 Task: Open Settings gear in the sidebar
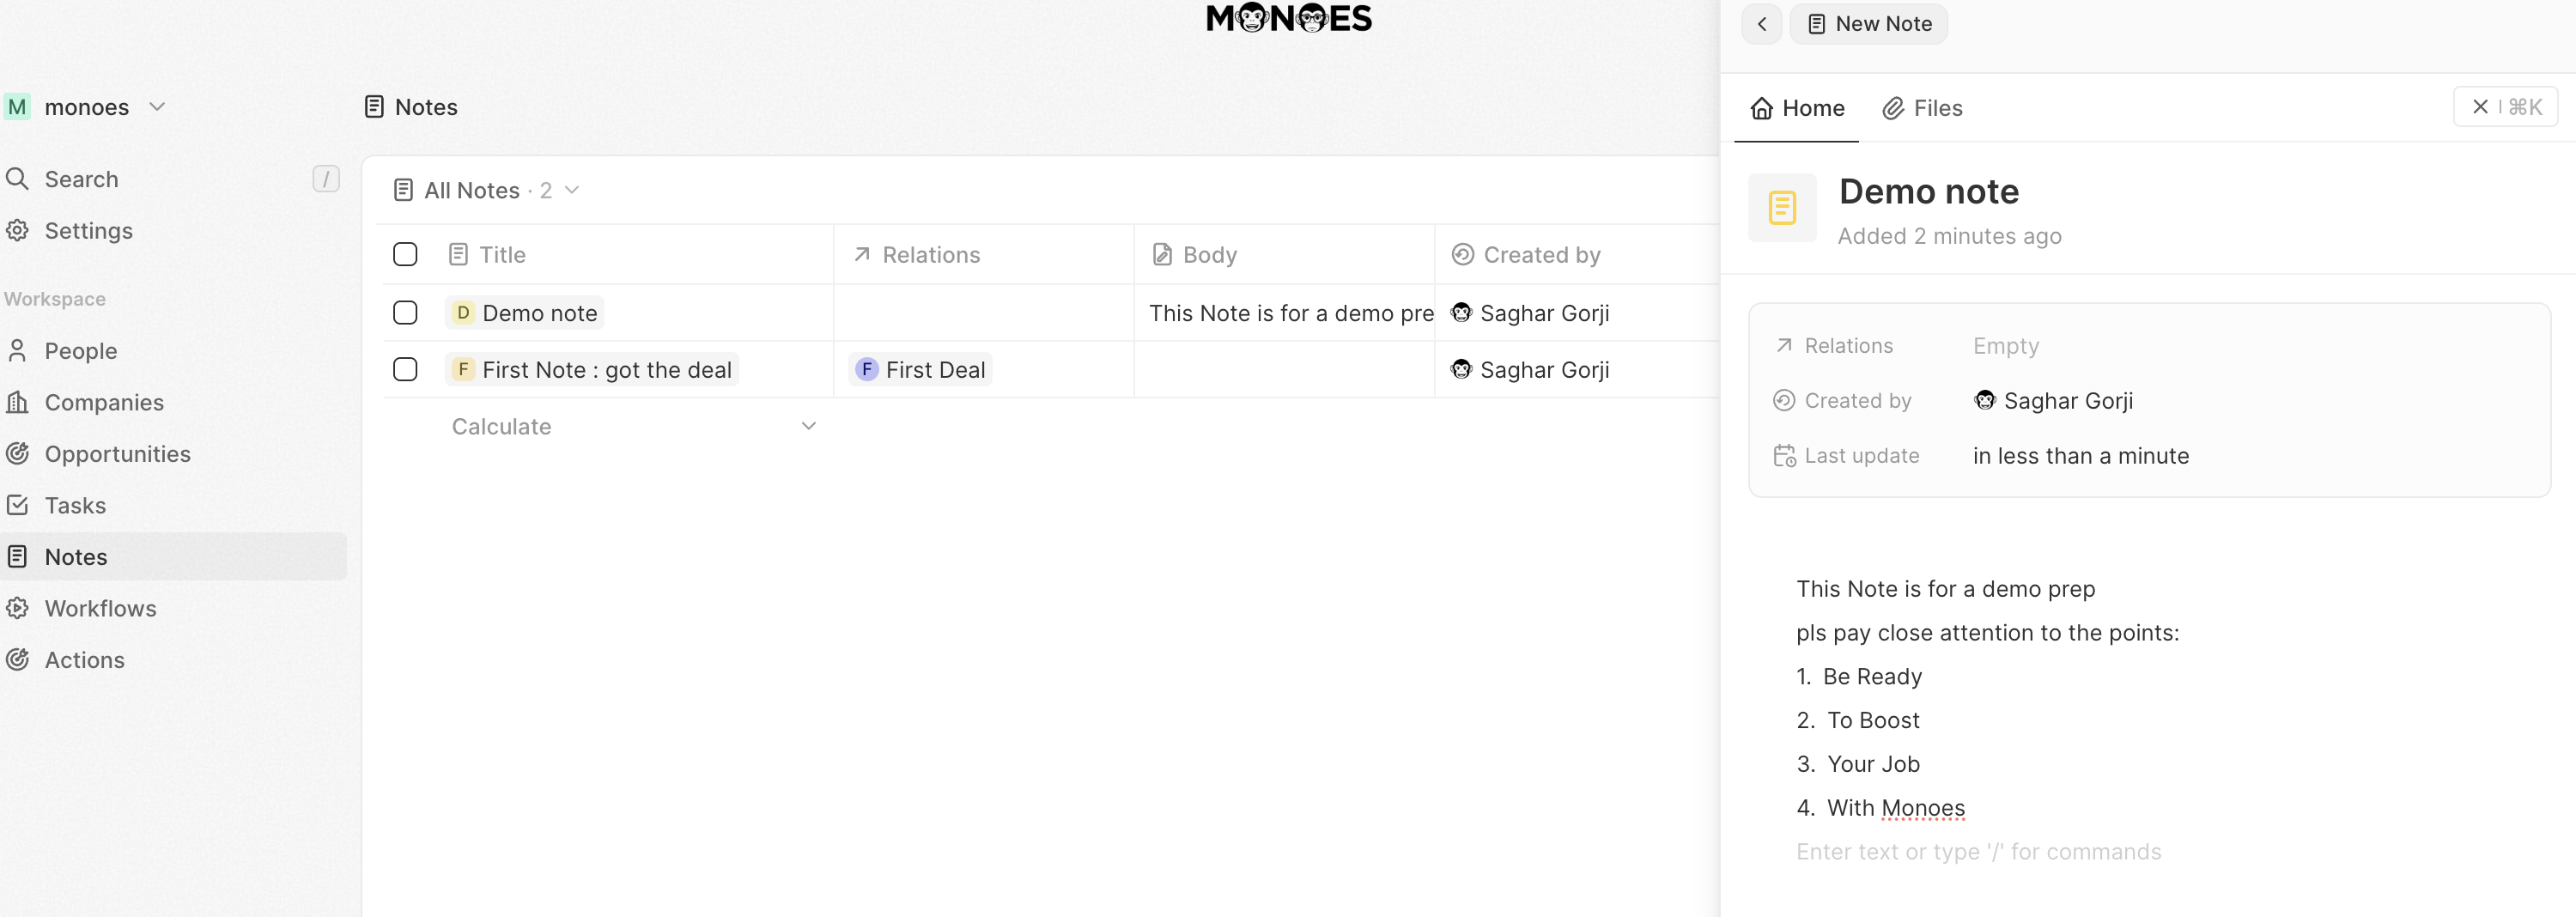coord(88,231)
